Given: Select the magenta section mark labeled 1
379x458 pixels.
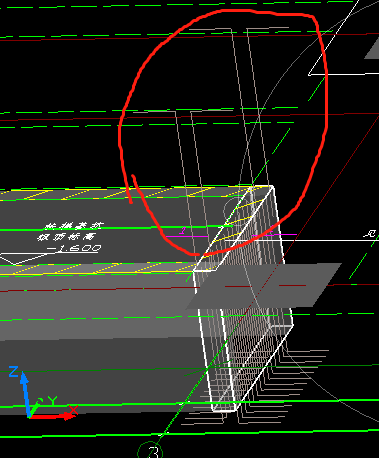Looking at the screenshot, I should coord(183,230).
